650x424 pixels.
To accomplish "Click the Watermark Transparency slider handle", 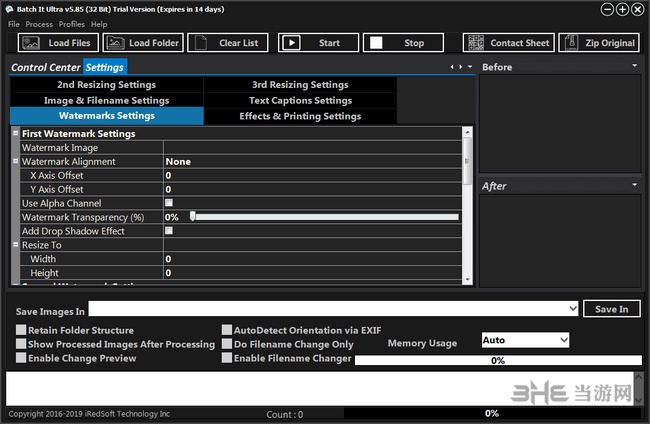I will tap(193, 216).
